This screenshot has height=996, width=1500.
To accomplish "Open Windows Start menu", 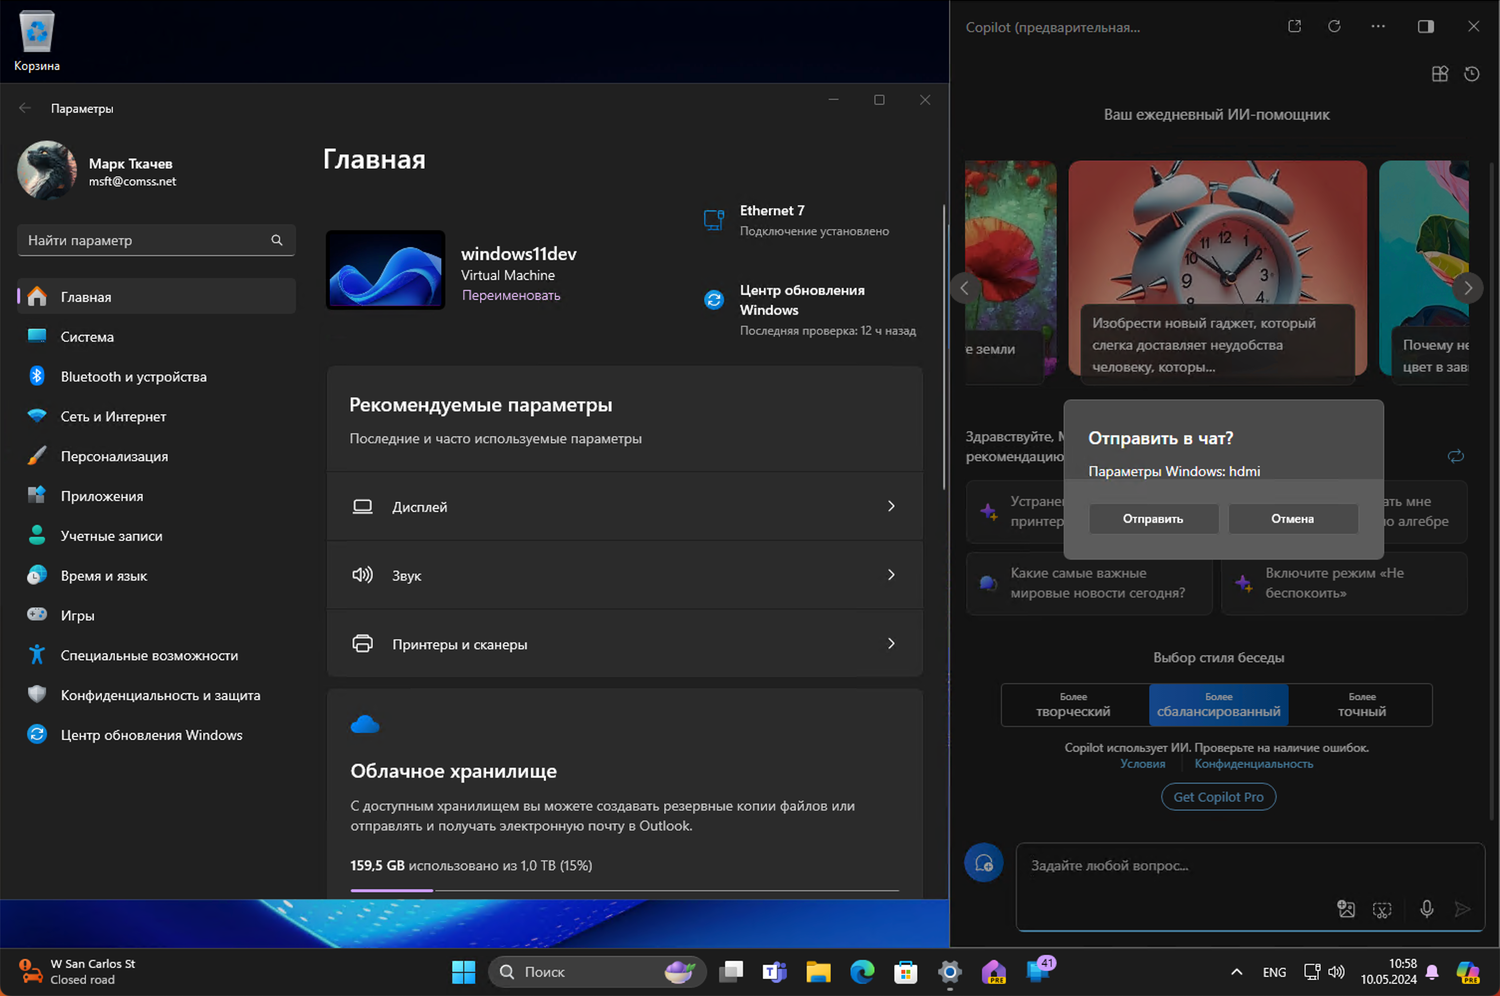I will (x=464, y=972).
